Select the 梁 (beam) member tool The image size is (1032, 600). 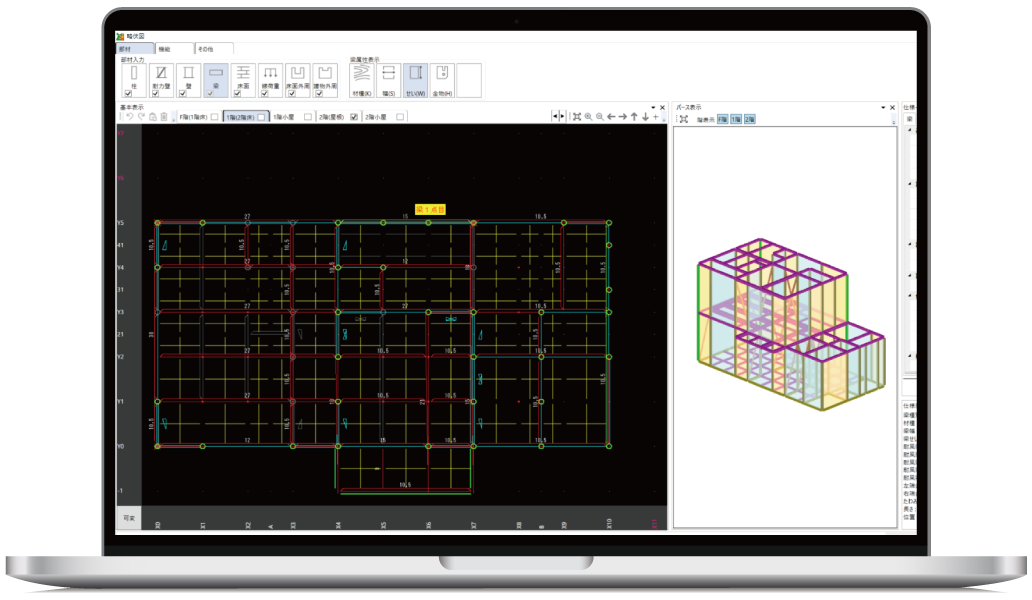click(x=215, y=74)
